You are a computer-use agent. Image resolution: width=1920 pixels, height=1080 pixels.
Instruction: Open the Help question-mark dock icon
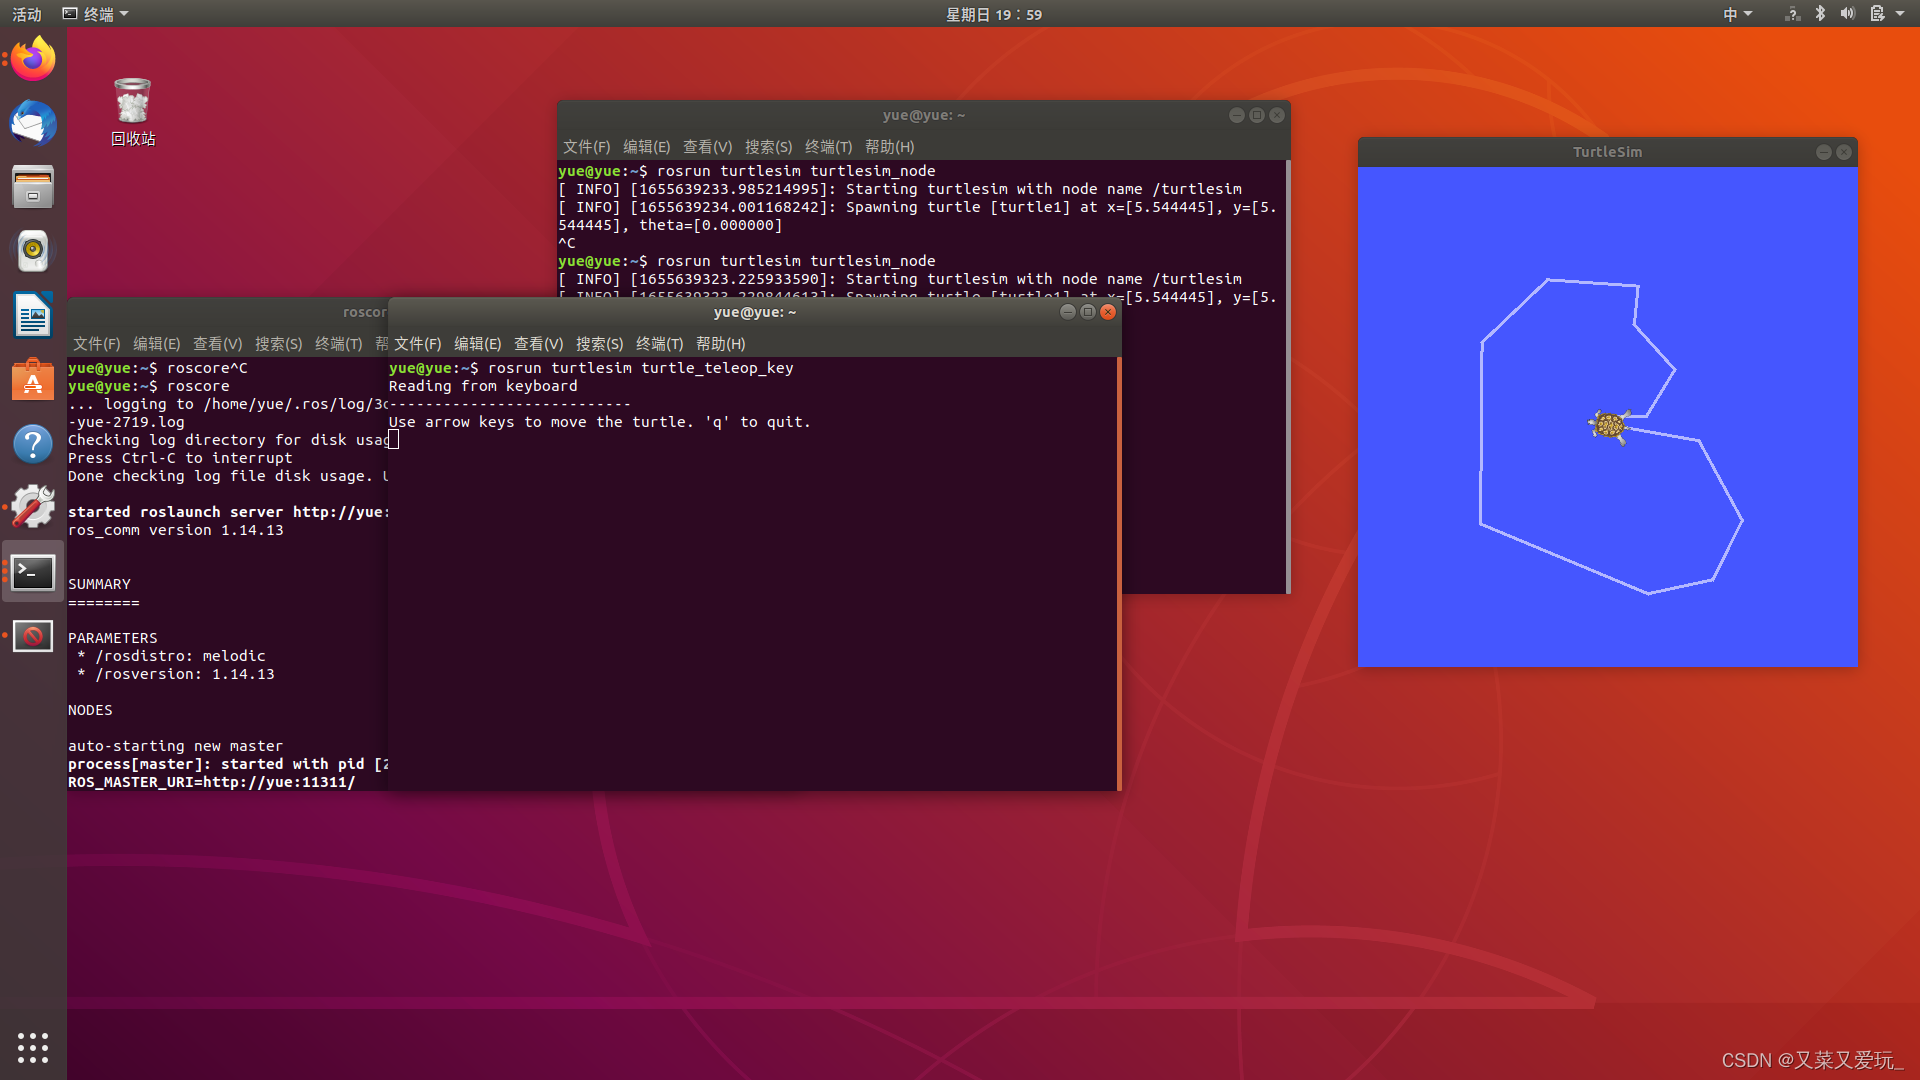coord(33,443)
